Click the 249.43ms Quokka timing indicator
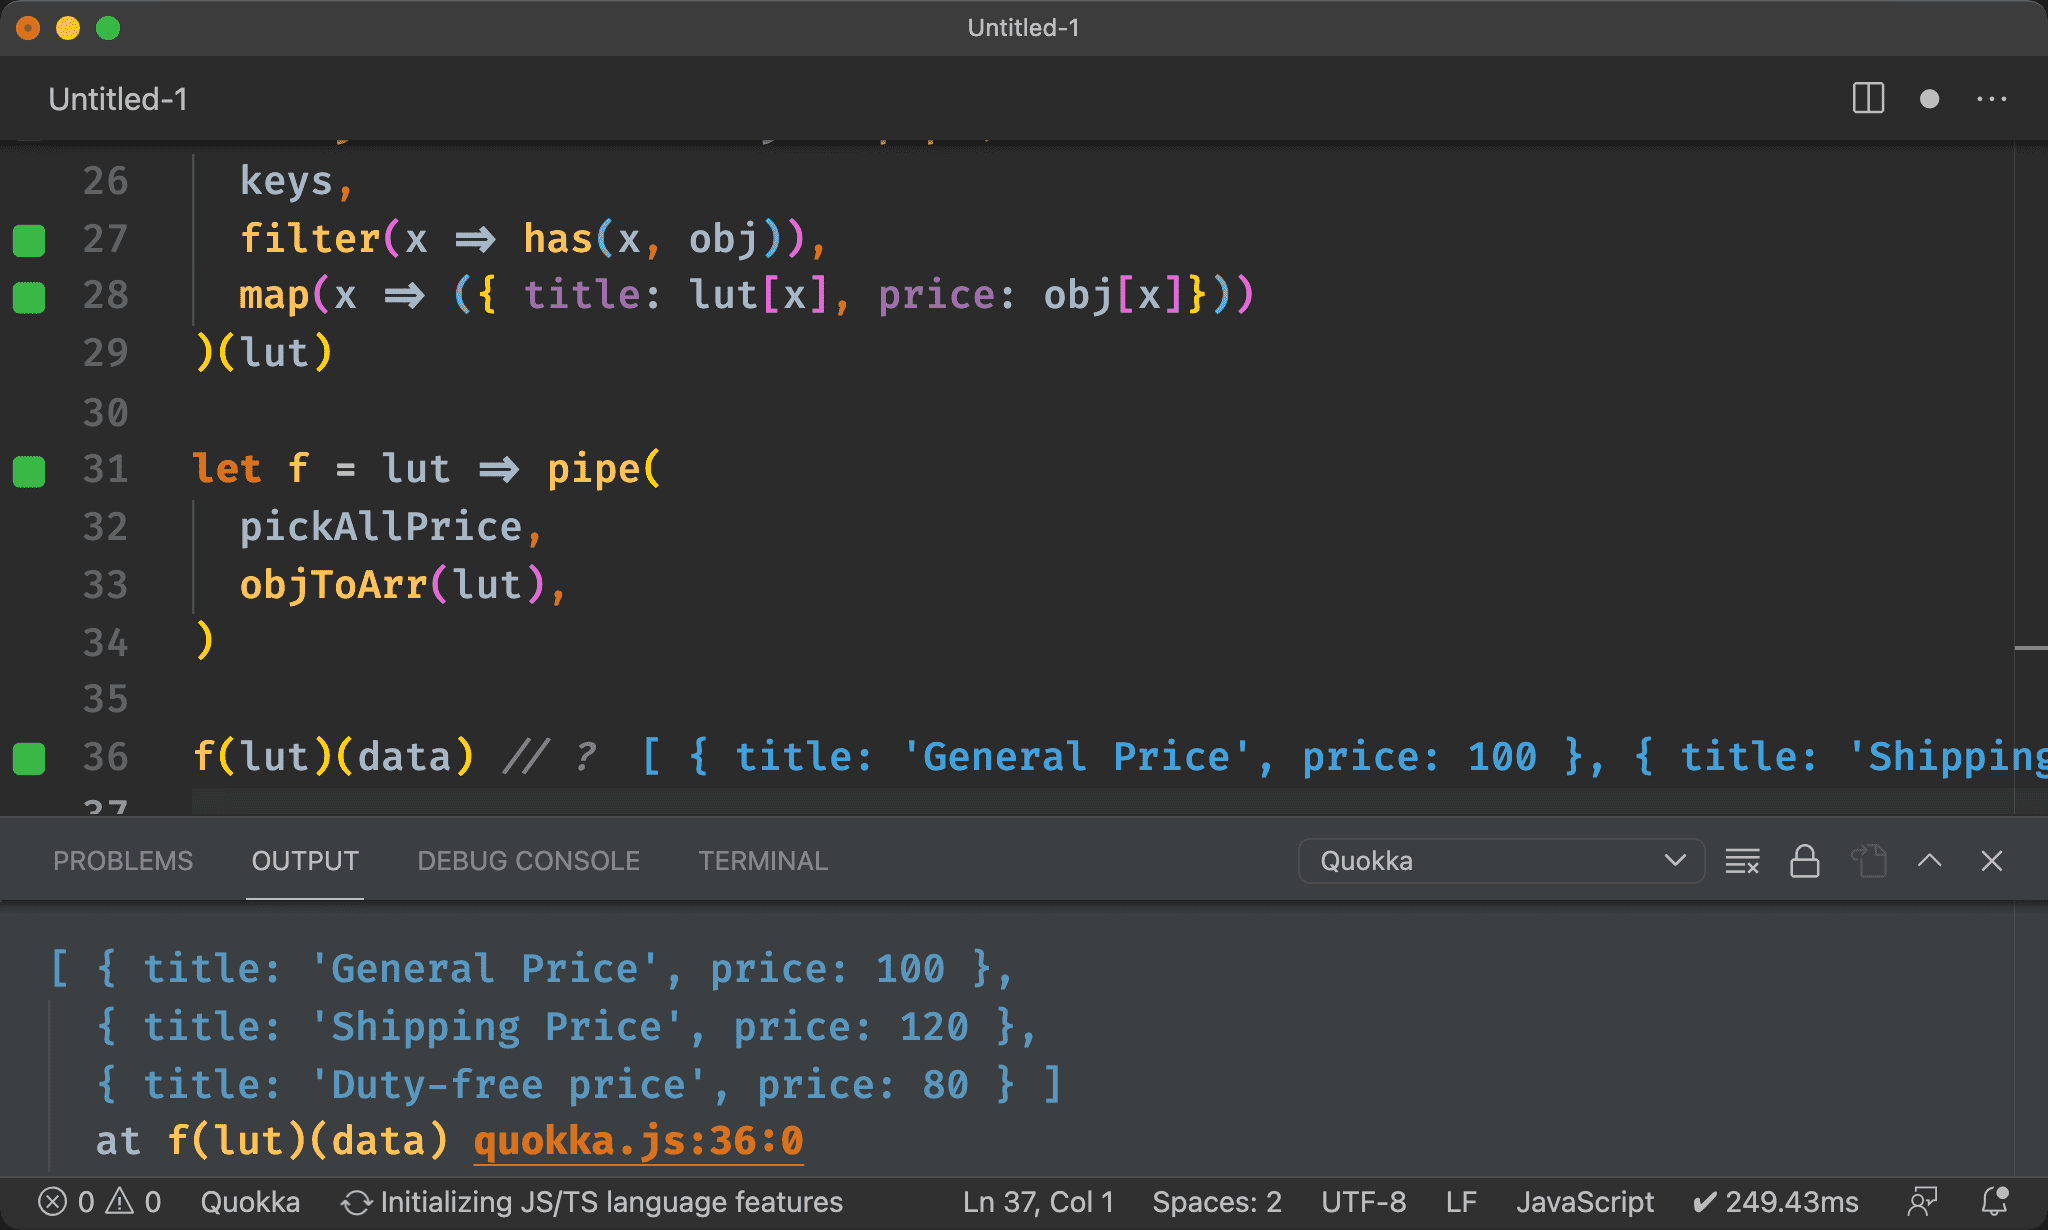 (1776, 1202)
